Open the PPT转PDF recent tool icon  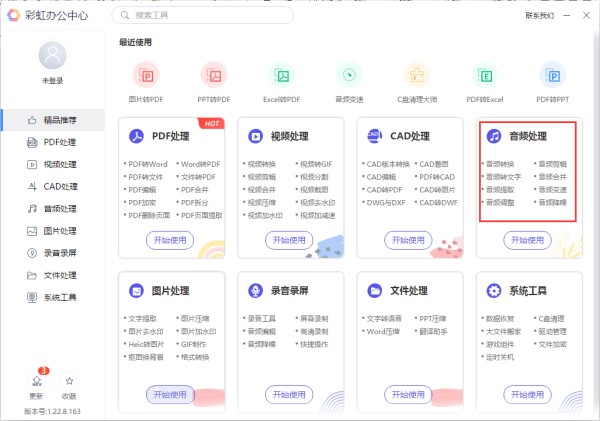[x=214, y=75]
